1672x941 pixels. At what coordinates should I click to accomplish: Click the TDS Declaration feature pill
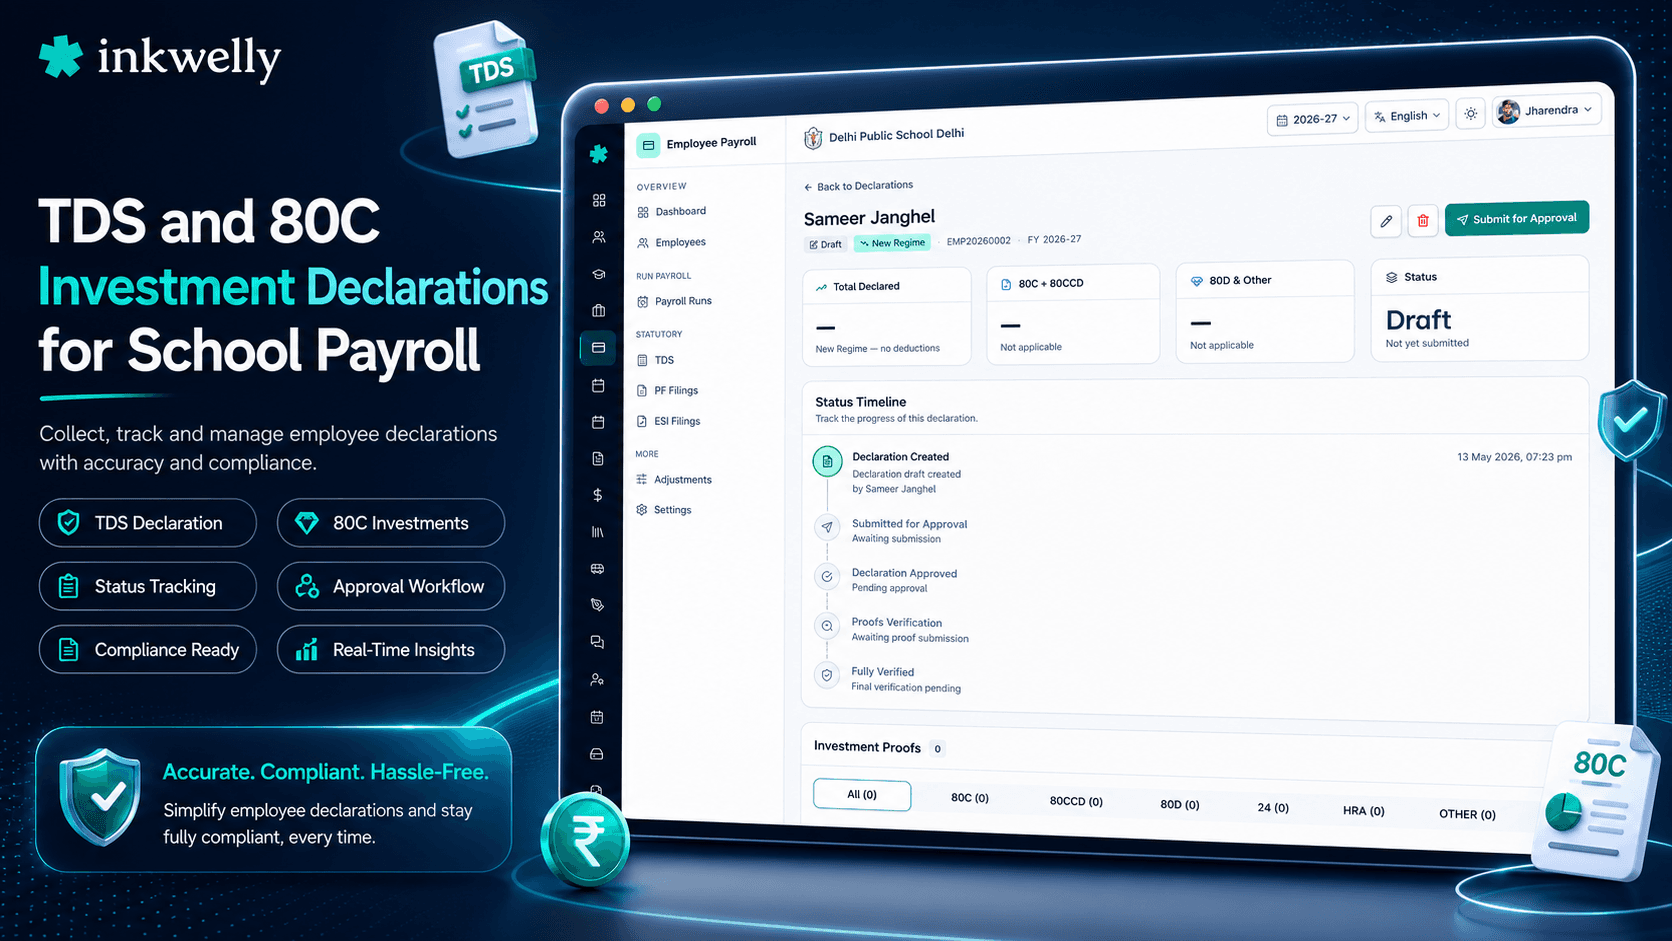[x=148, y=523]
